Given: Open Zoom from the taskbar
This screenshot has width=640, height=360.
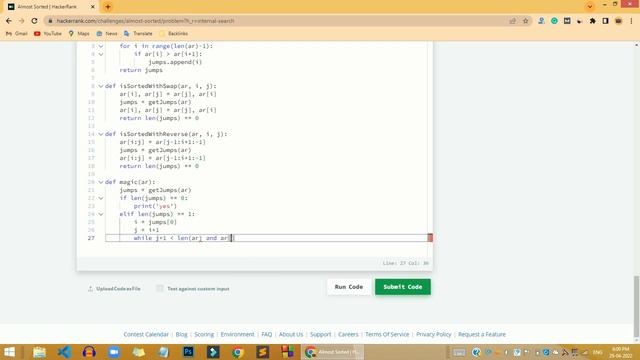Looking at the screenshot, I should tap(114, 352).
